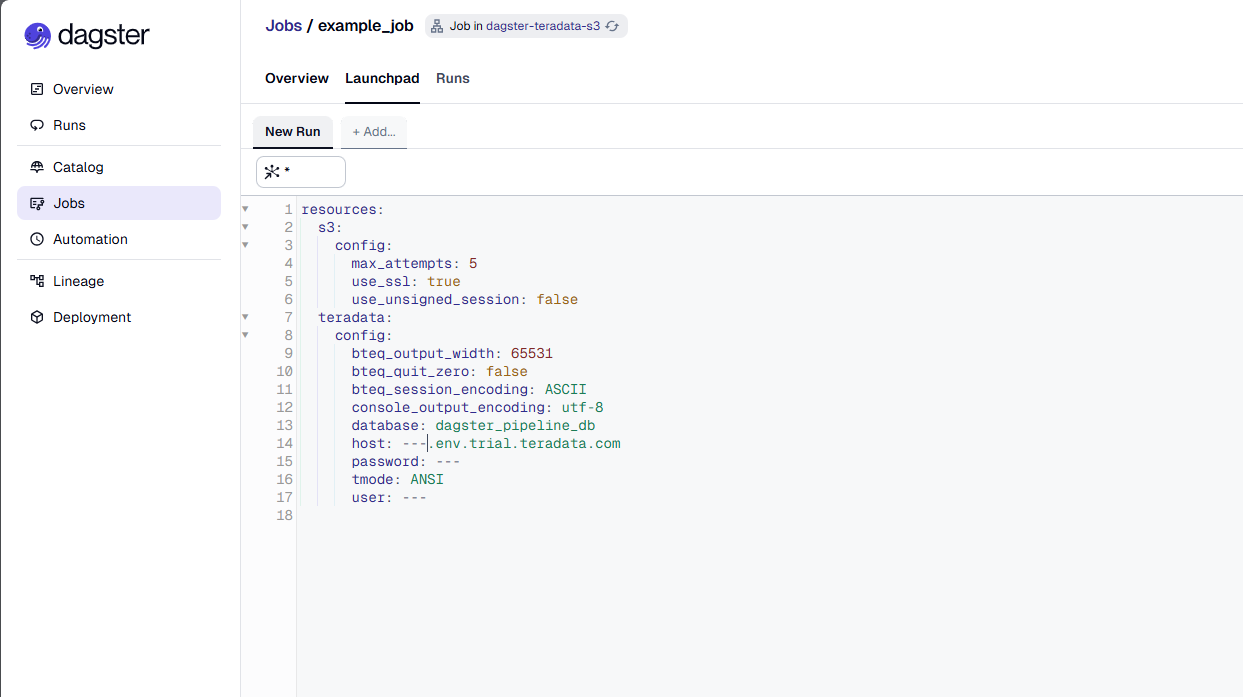This screenshot has height=697, width=1243.
Task: Open Catalog in the sidebar
Action: pyautogui.click(x=119, y=167)
